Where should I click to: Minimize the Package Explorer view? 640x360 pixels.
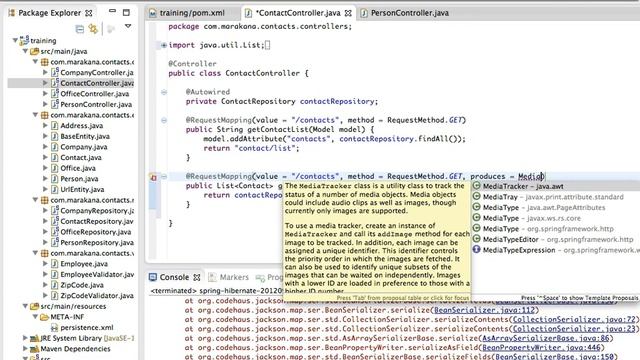[x=112, y=11]
